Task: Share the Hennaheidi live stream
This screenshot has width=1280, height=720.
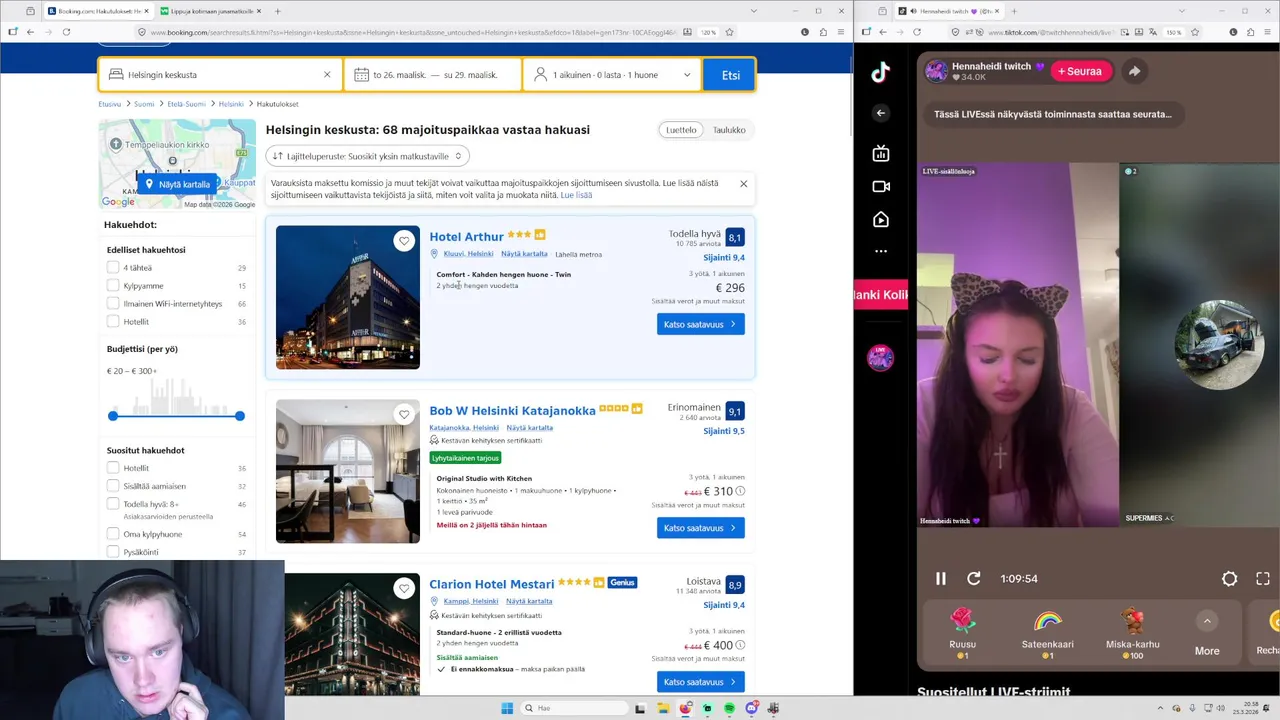Action: point(1134,71)
